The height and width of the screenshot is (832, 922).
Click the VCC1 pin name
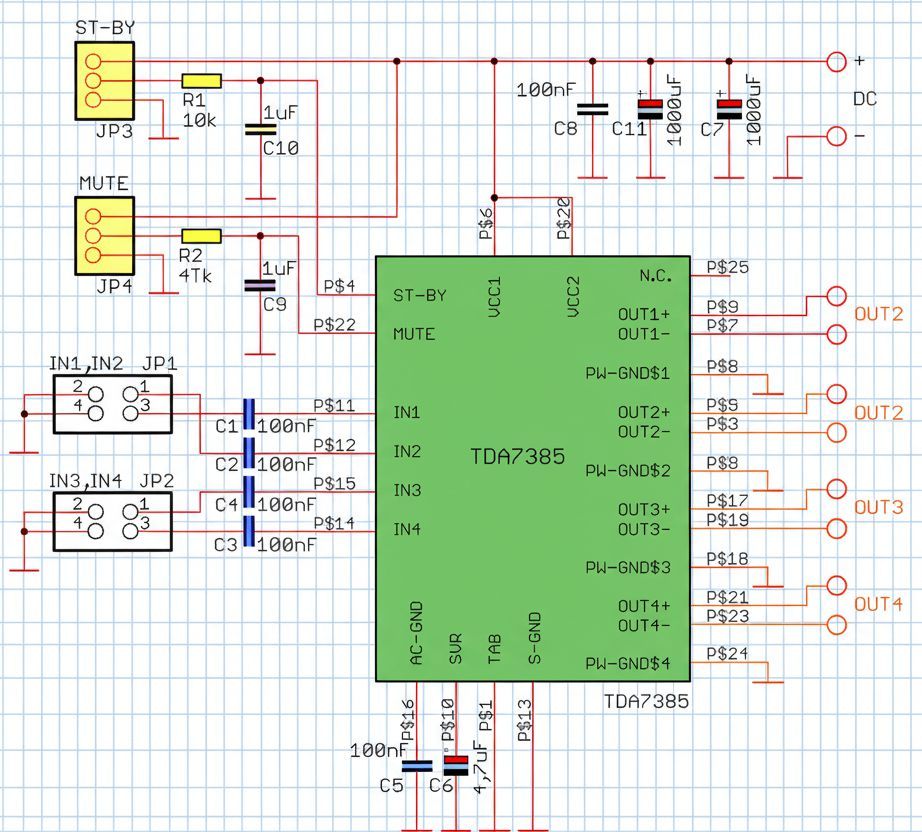(494, 298)
